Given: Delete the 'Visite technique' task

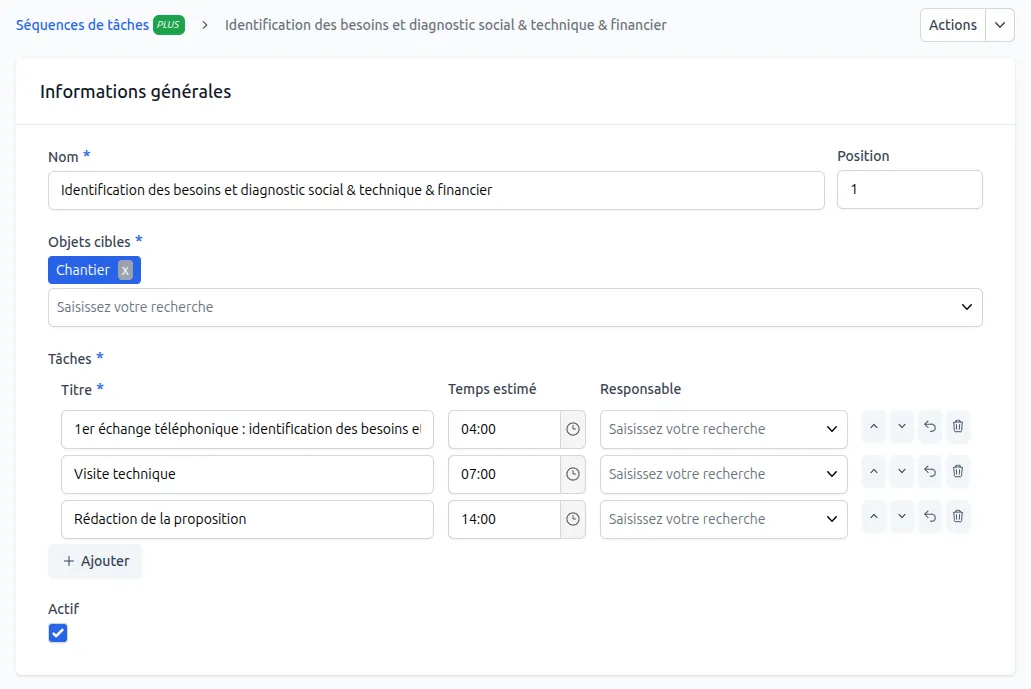Looking at the screenshot, I should tap(957, 471).
